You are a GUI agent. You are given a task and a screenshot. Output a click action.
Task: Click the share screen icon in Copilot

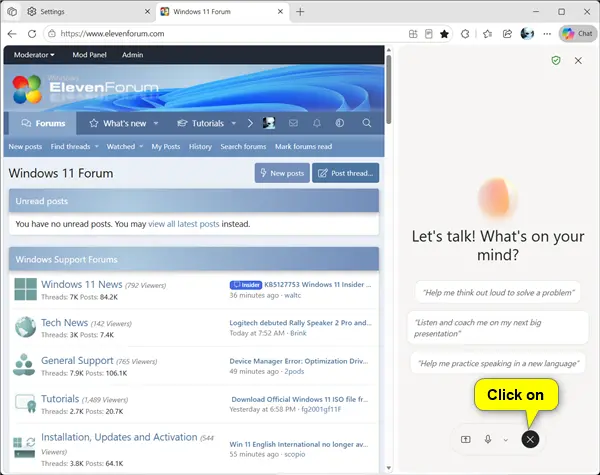pyautogui.click(x=466, y=439)
